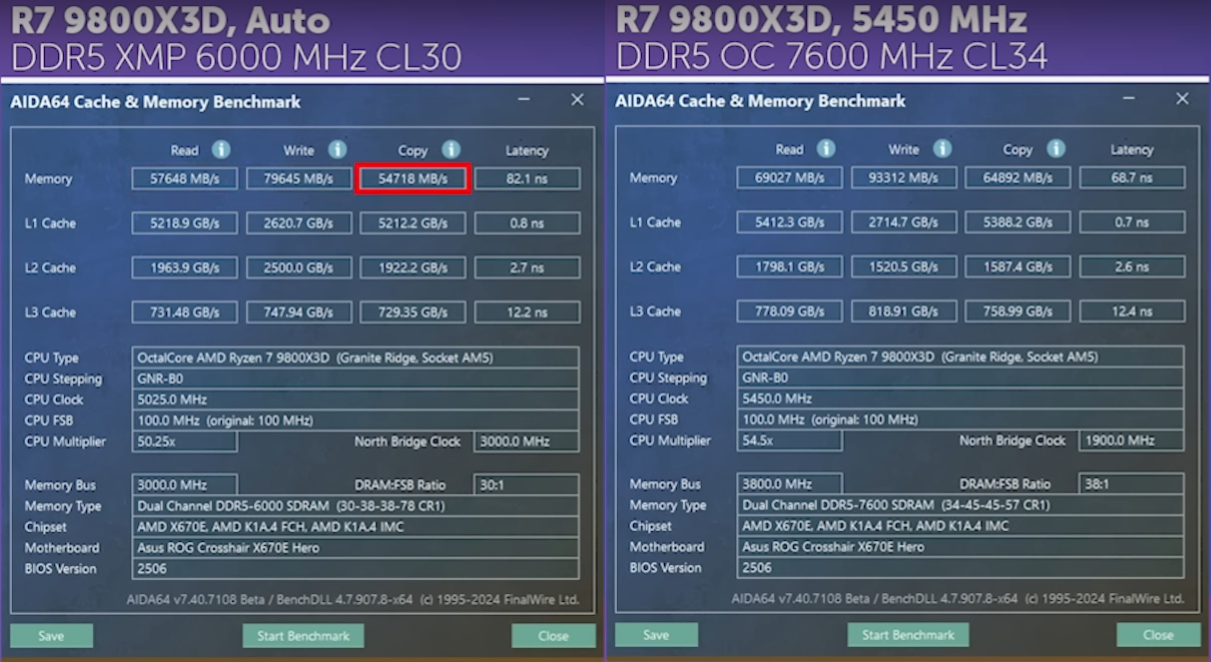This screenshot has height=662, width=1211.
Task: Select Memory copy value 54718 MB/s
Action: point(412,179)
